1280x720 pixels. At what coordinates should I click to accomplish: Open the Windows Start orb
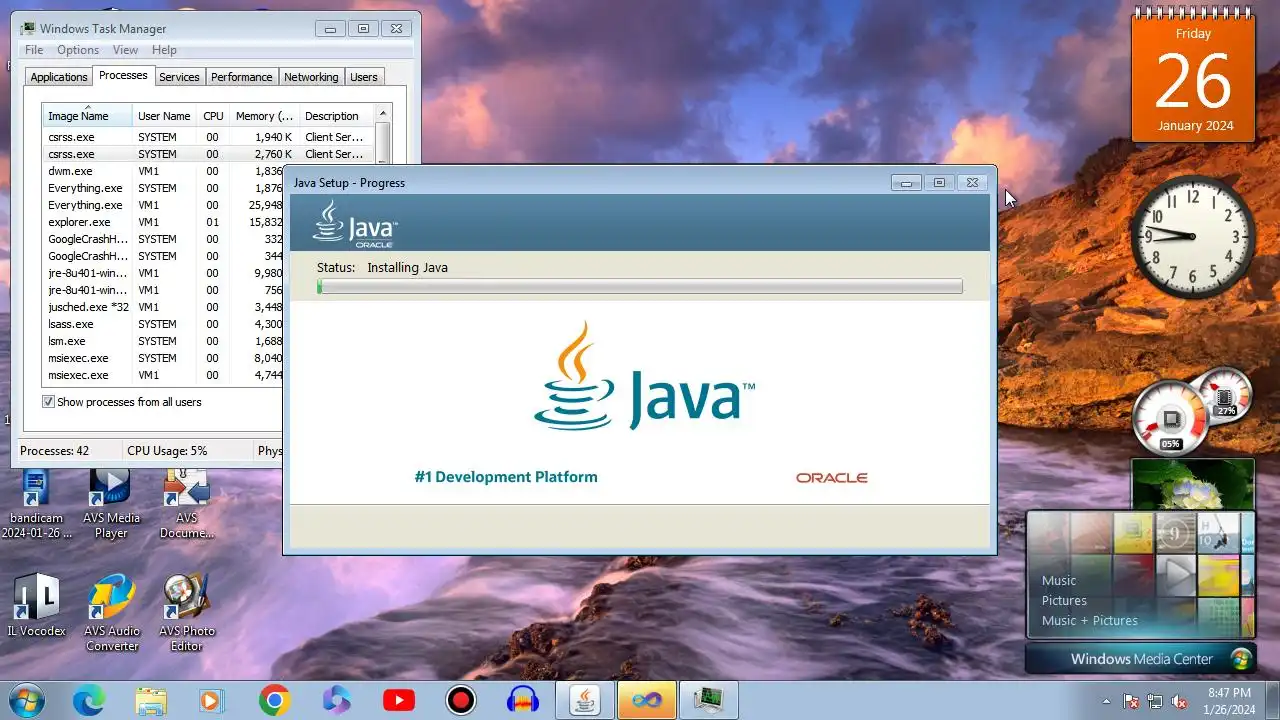(27, 700)
